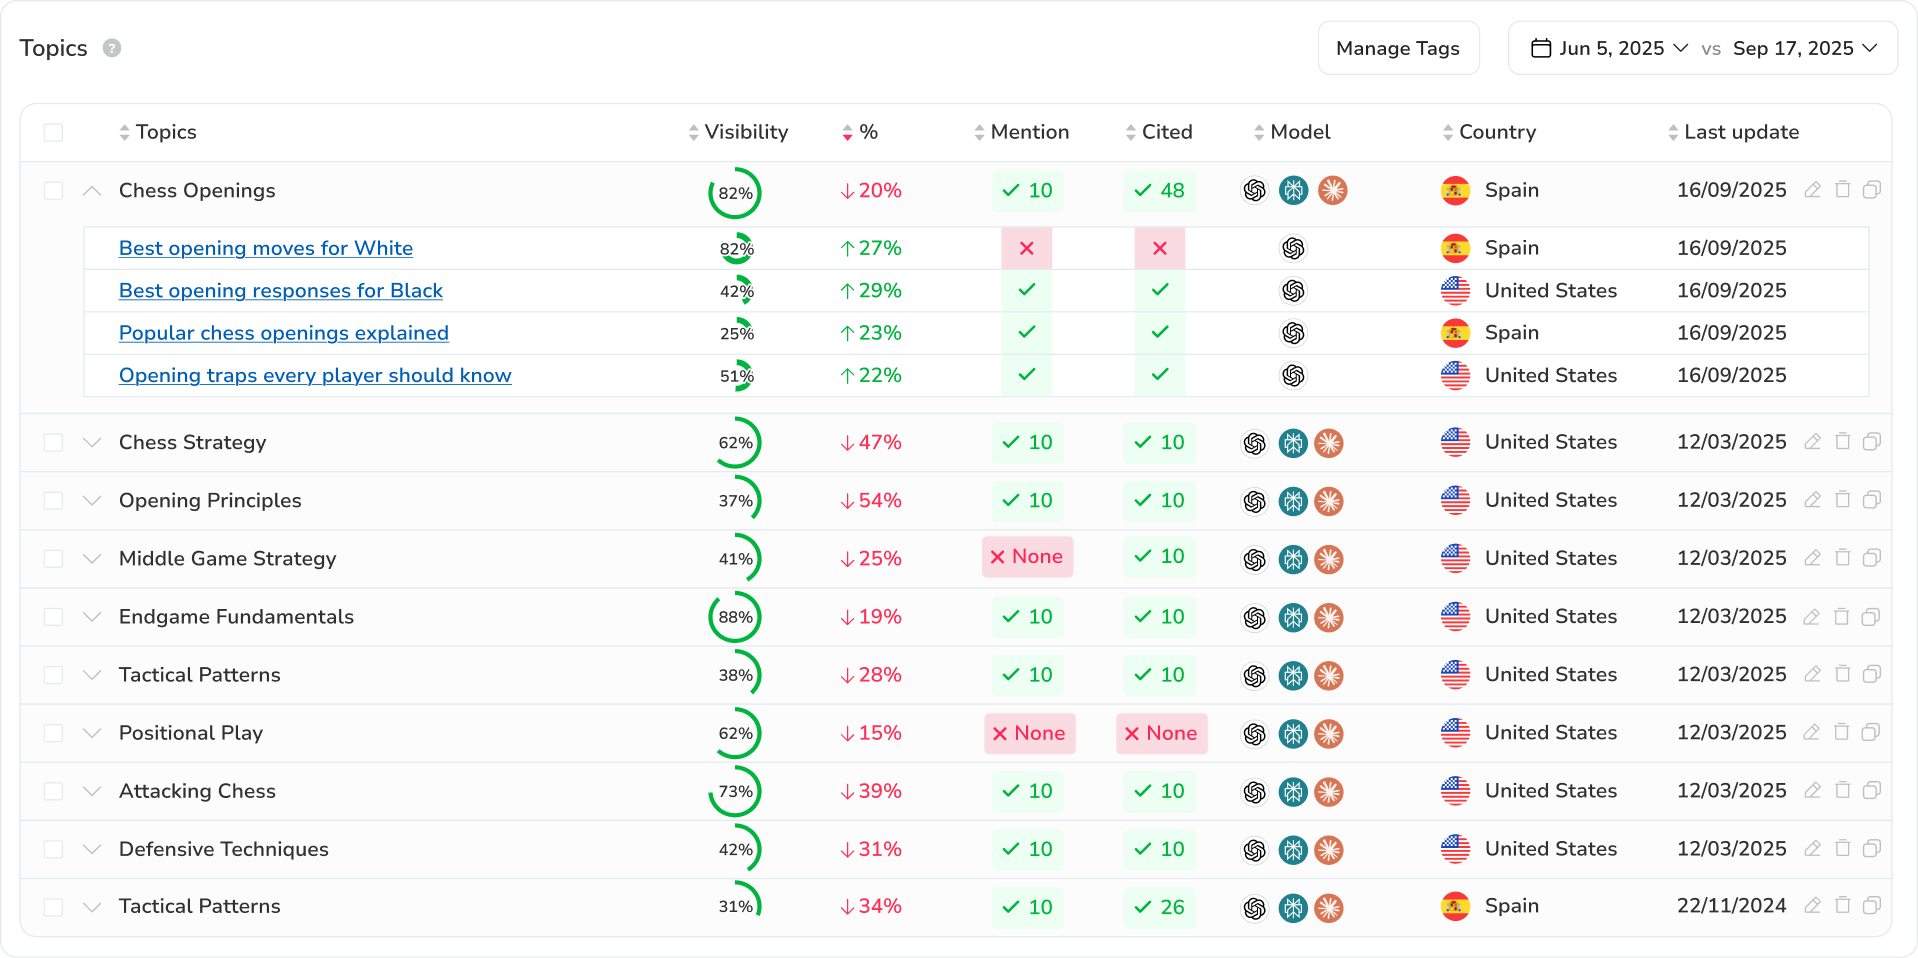The image size is (1918, 958).
Task: Click the Claude model icon in Positional Play row
Action: pos(1329,734)
